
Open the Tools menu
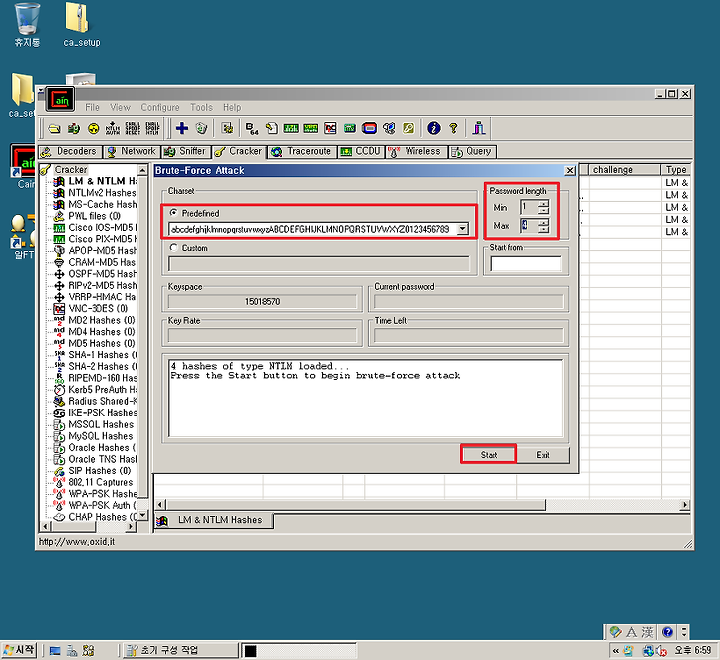(x=202, y=107)
